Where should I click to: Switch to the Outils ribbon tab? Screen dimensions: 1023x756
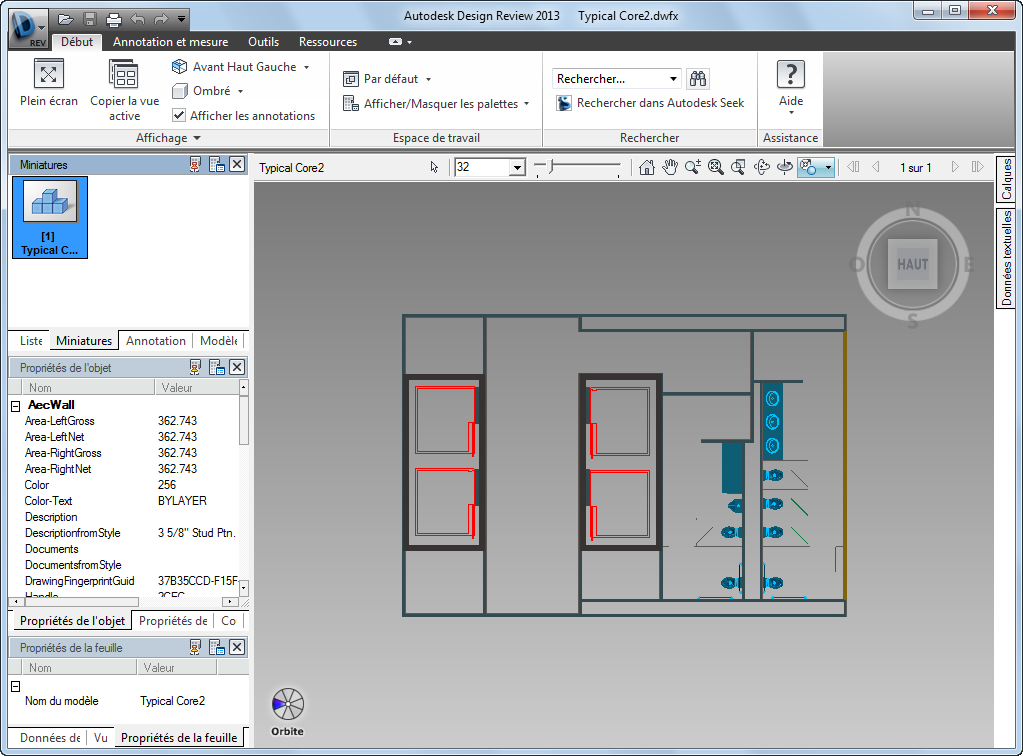tap(264, 42)
